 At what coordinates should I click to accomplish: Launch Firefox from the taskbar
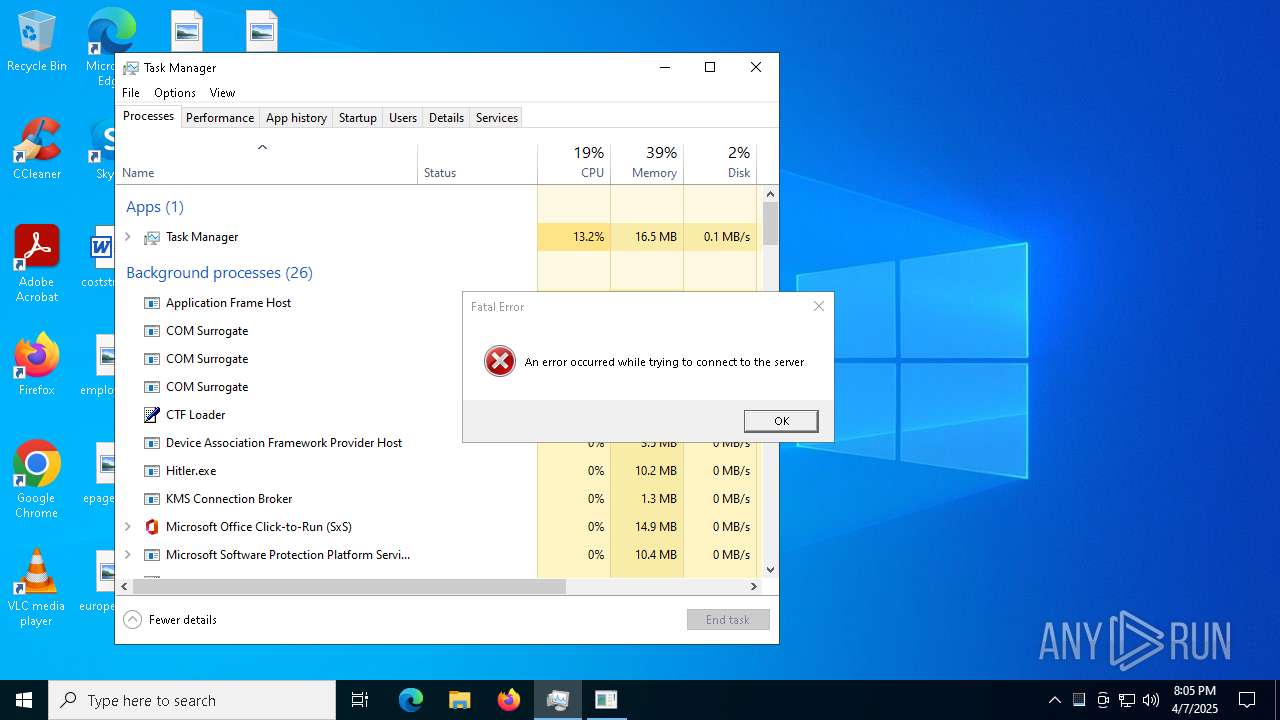coord(509,700)
